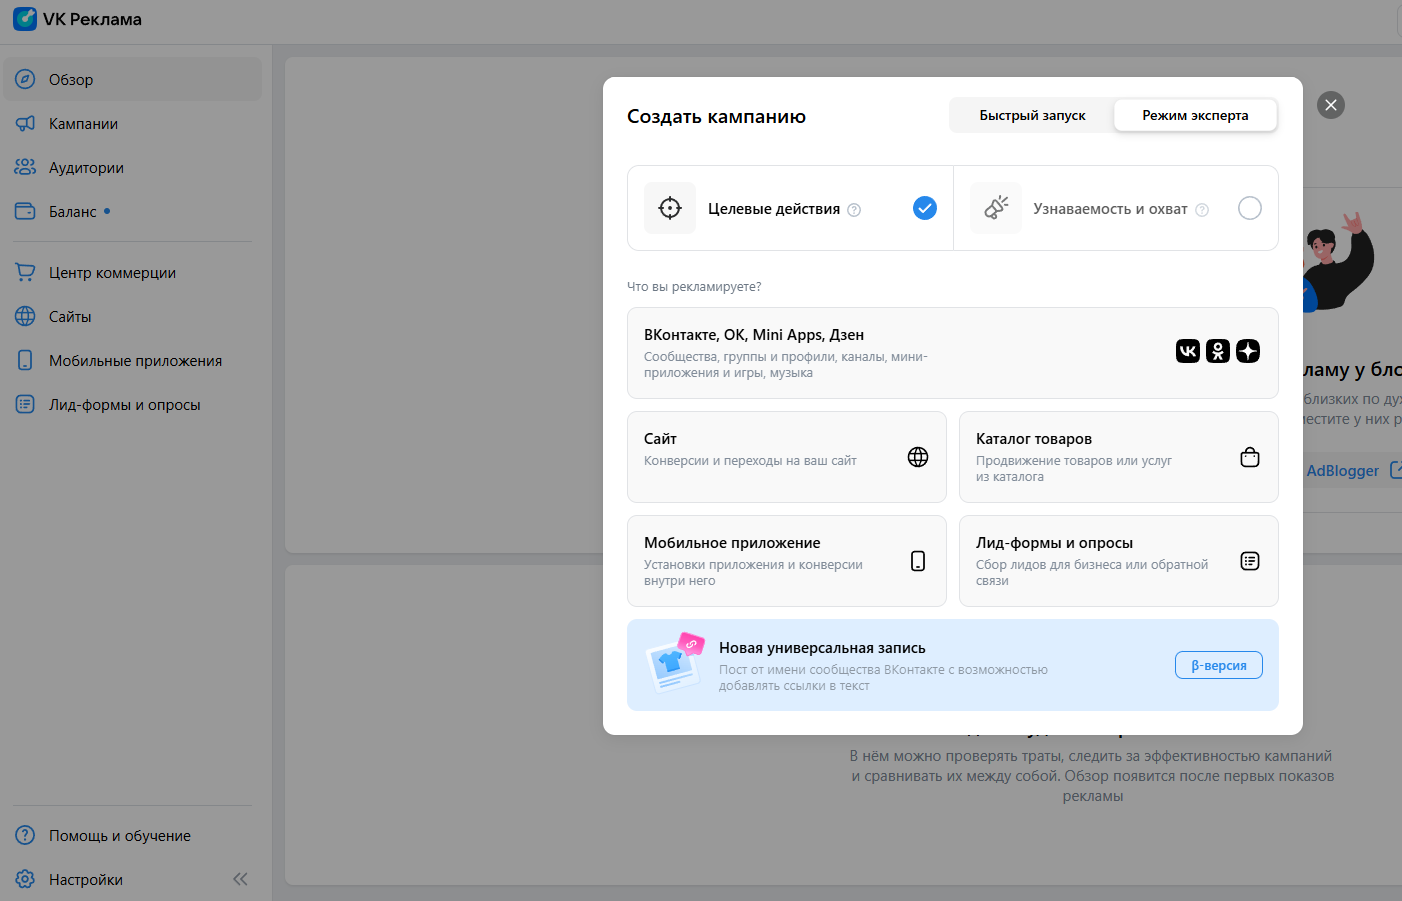1402x901 pixels.
Task: Open the Баланс wallet icon
Action: pyautogui.click(x=25, y=212)
